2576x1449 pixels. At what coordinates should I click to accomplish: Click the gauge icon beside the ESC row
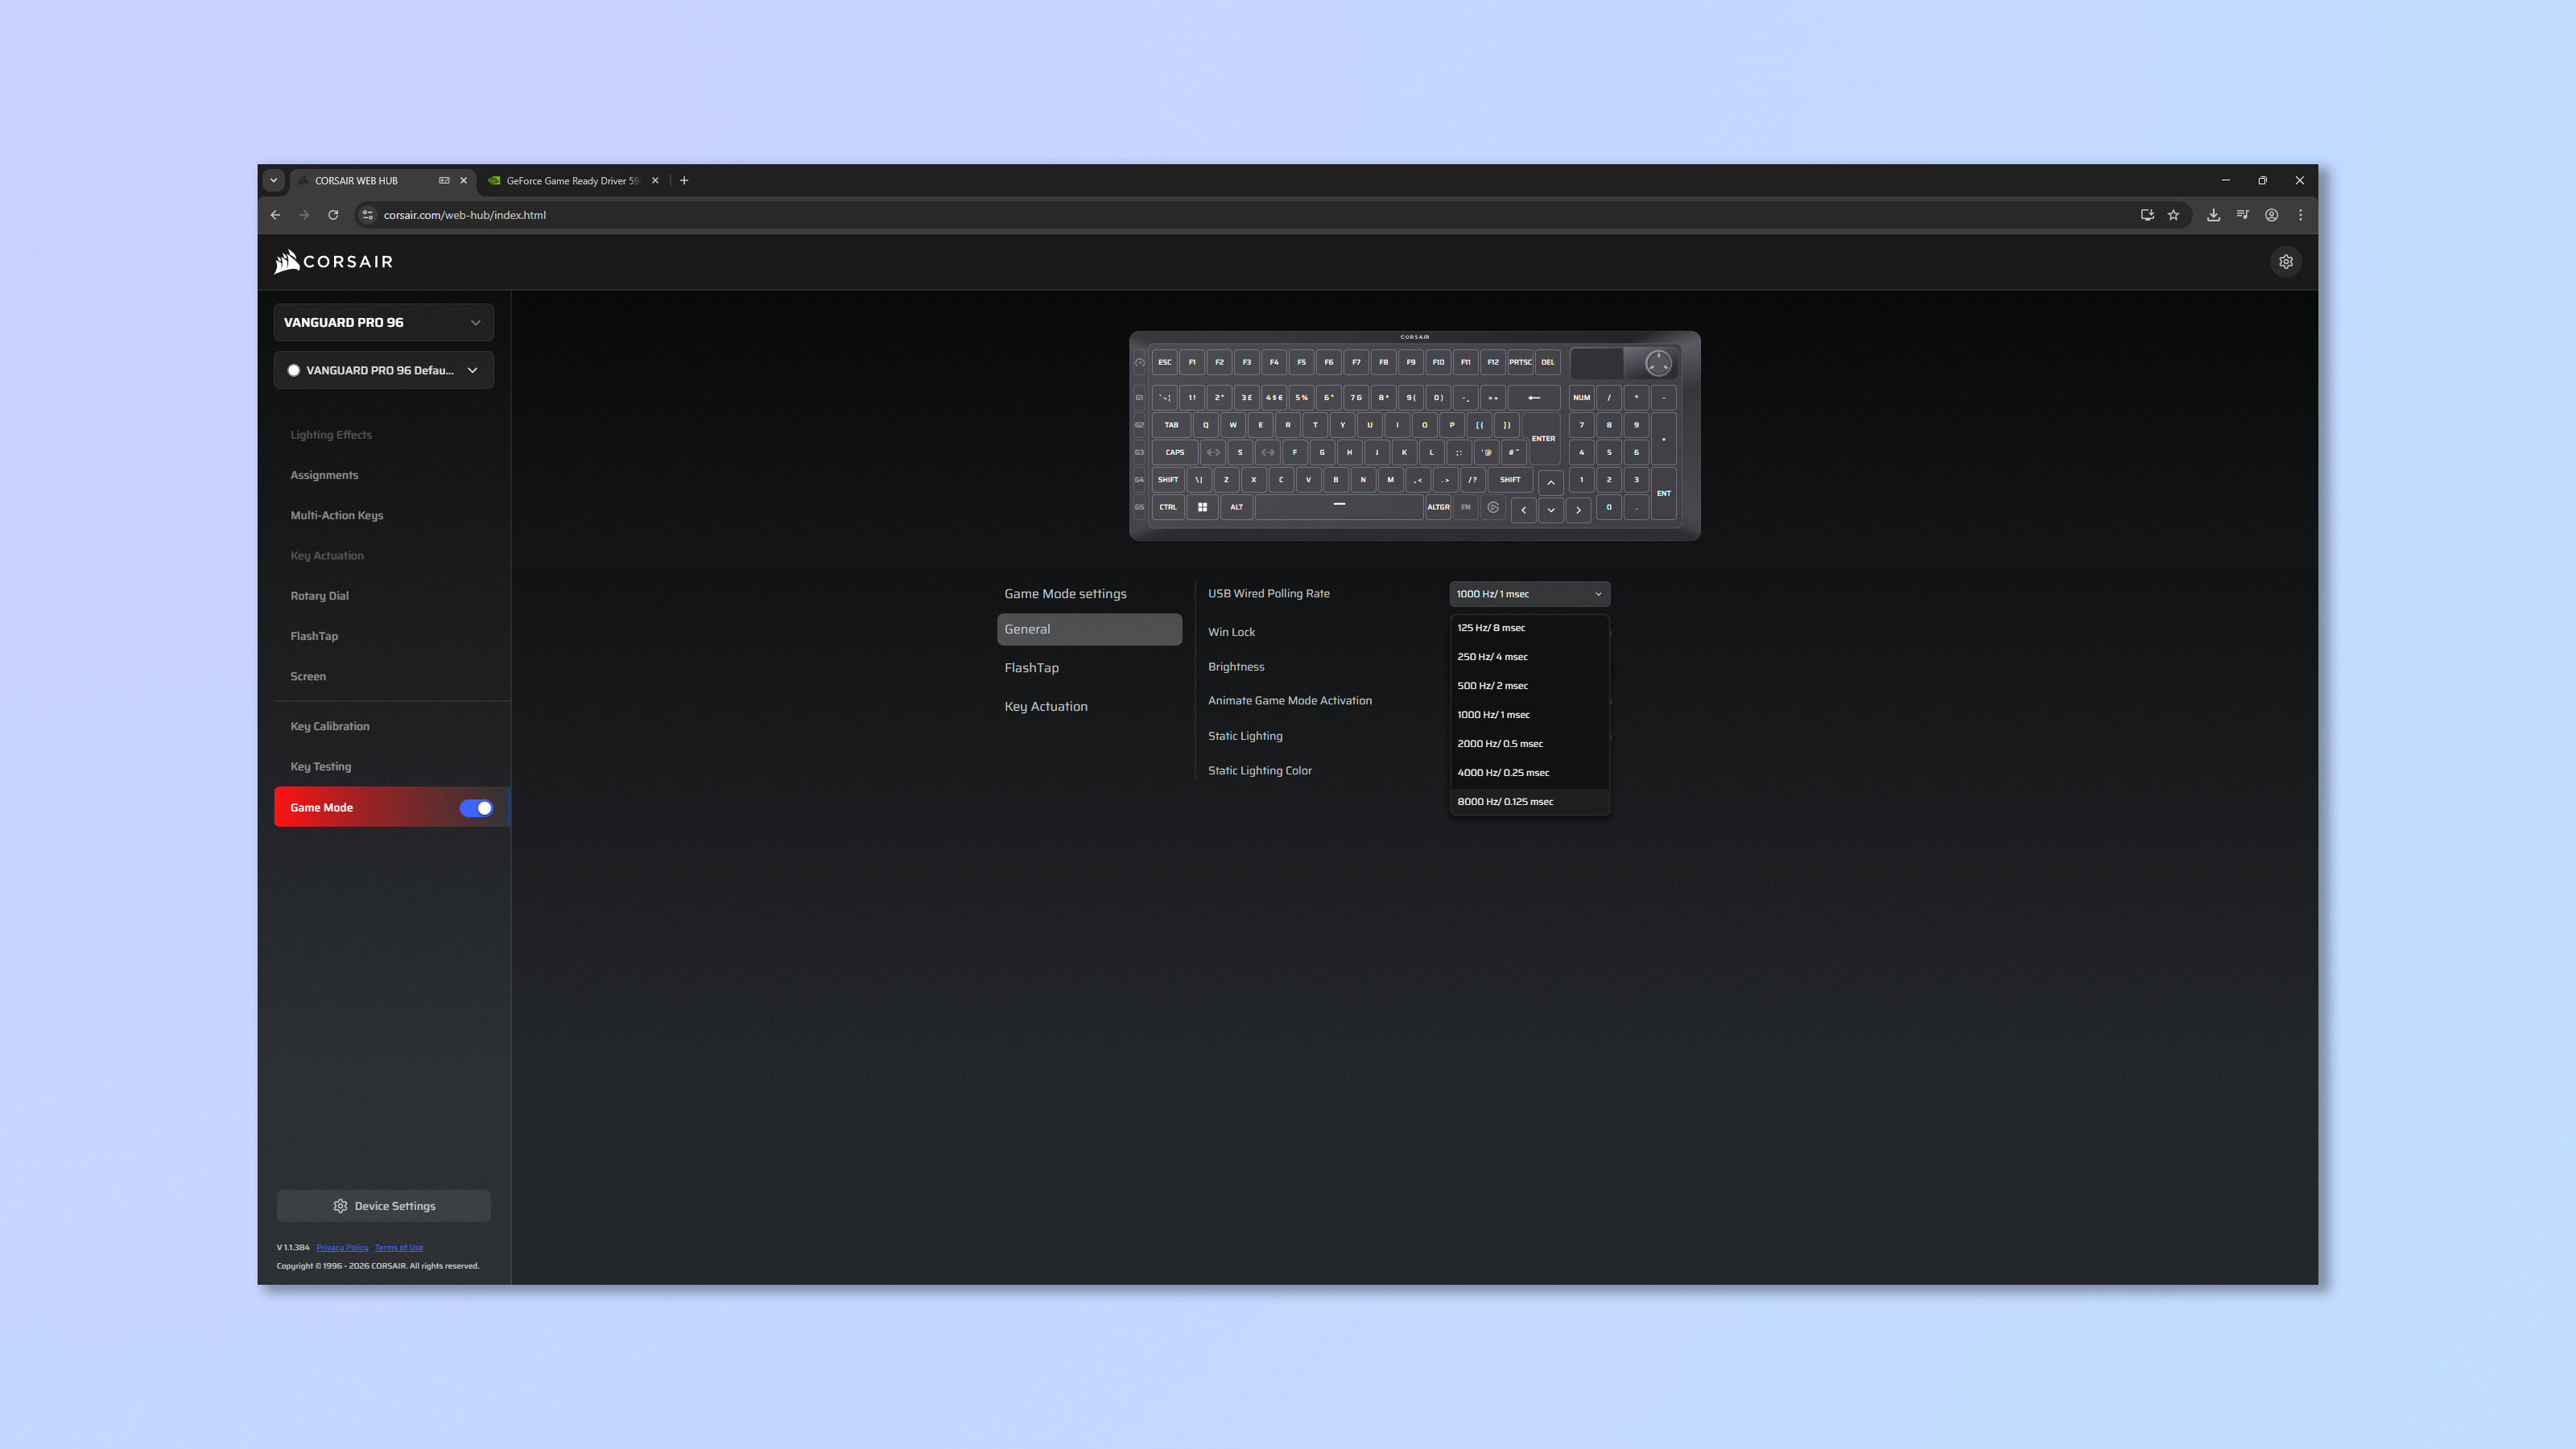(x=1140, y=362)
